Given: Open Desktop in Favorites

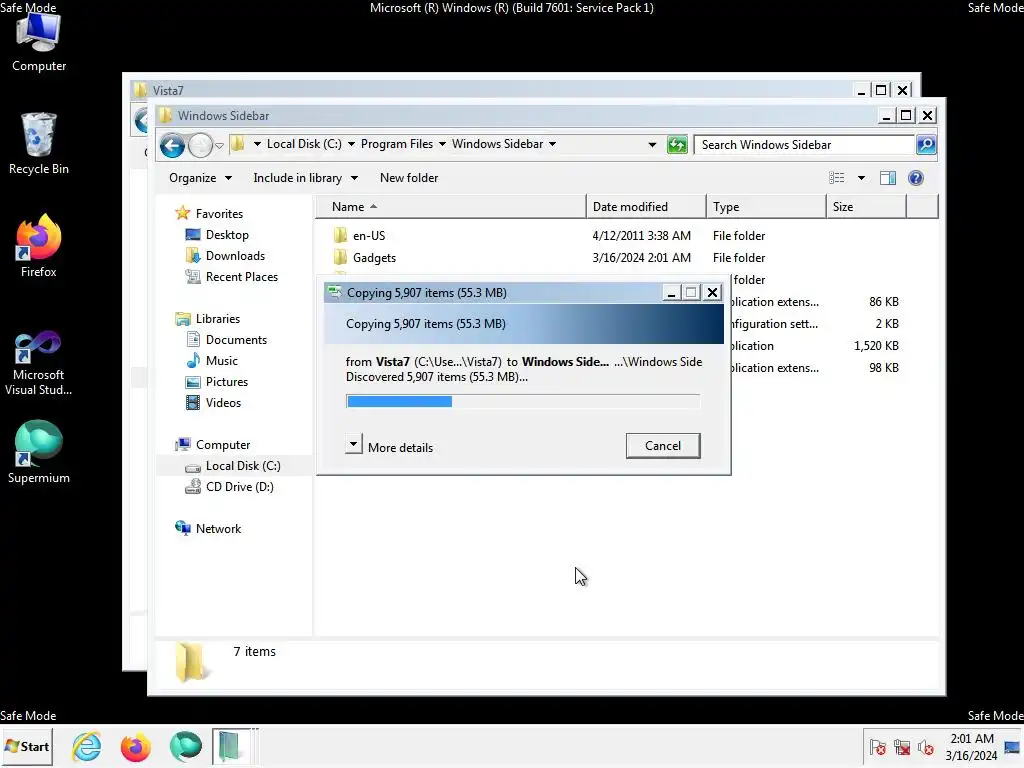Looking at the screenshot, I should [227, 234].
